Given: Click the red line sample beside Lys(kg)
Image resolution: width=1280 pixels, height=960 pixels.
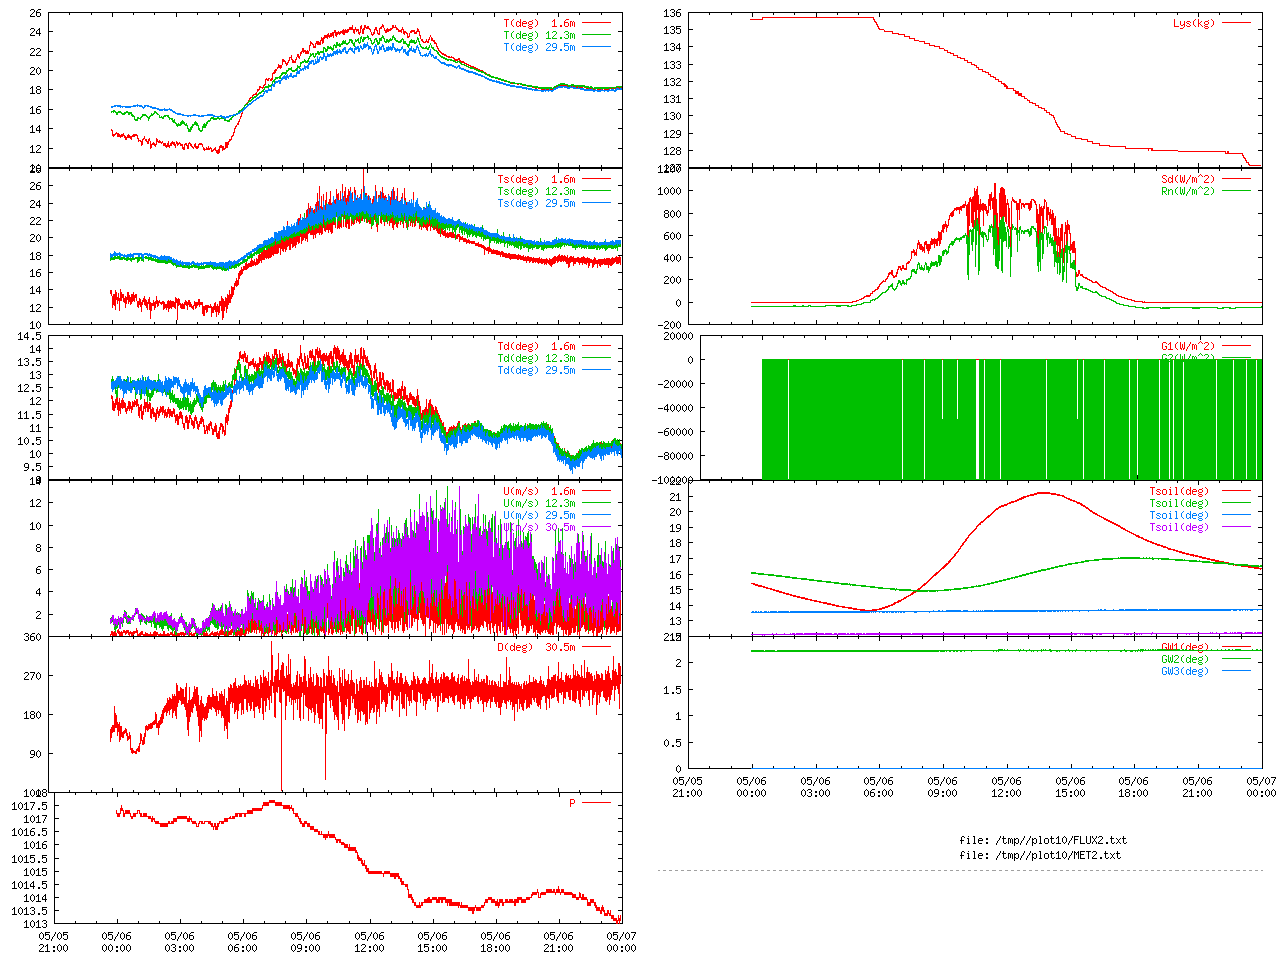Looking at the screenshot, I should pyautogui.click(x=1235, y=23).
